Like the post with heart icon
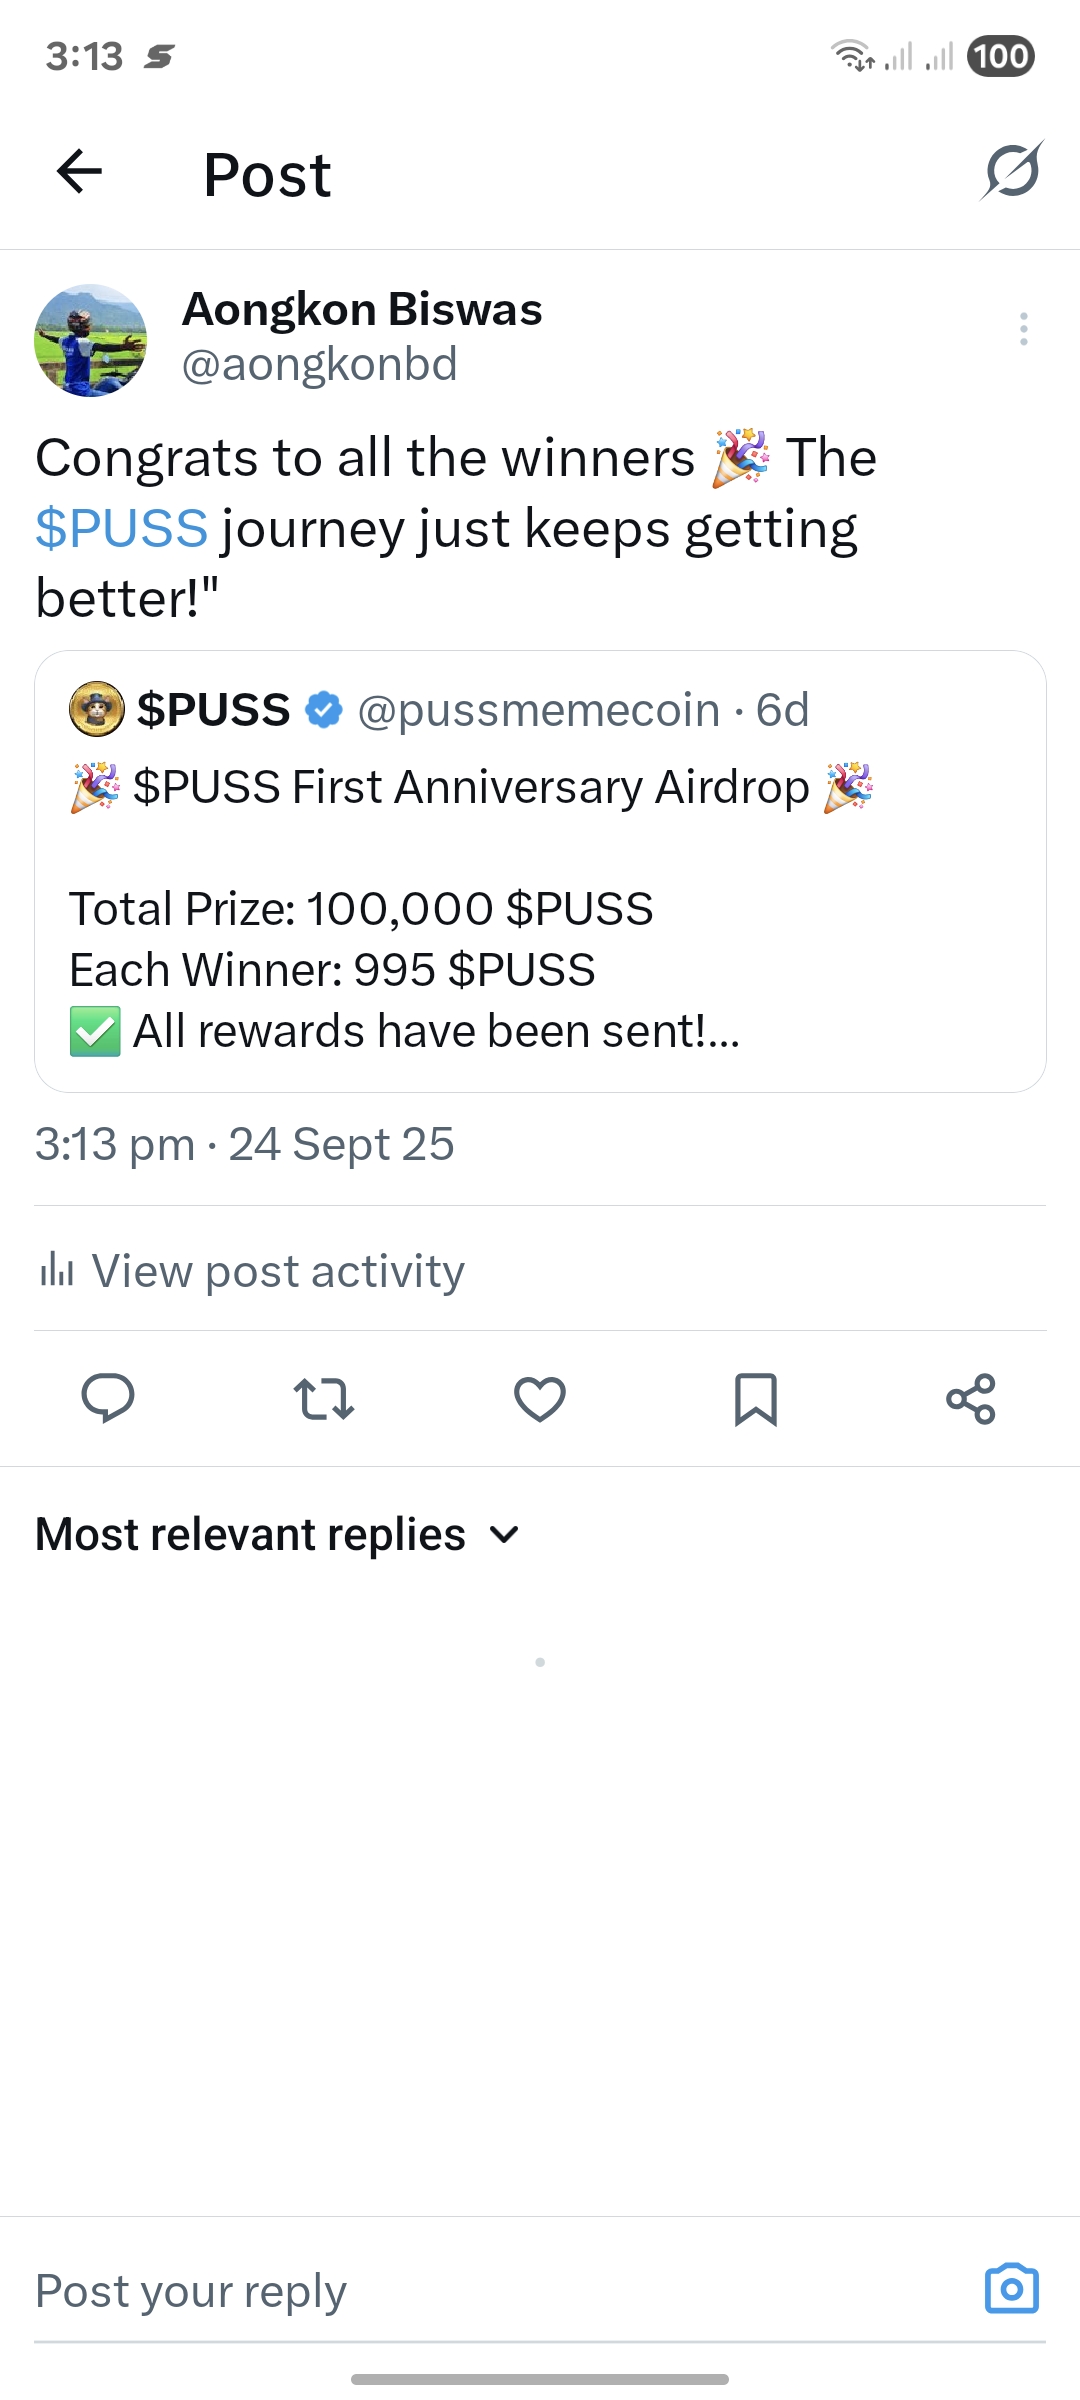 (540, 1398)
